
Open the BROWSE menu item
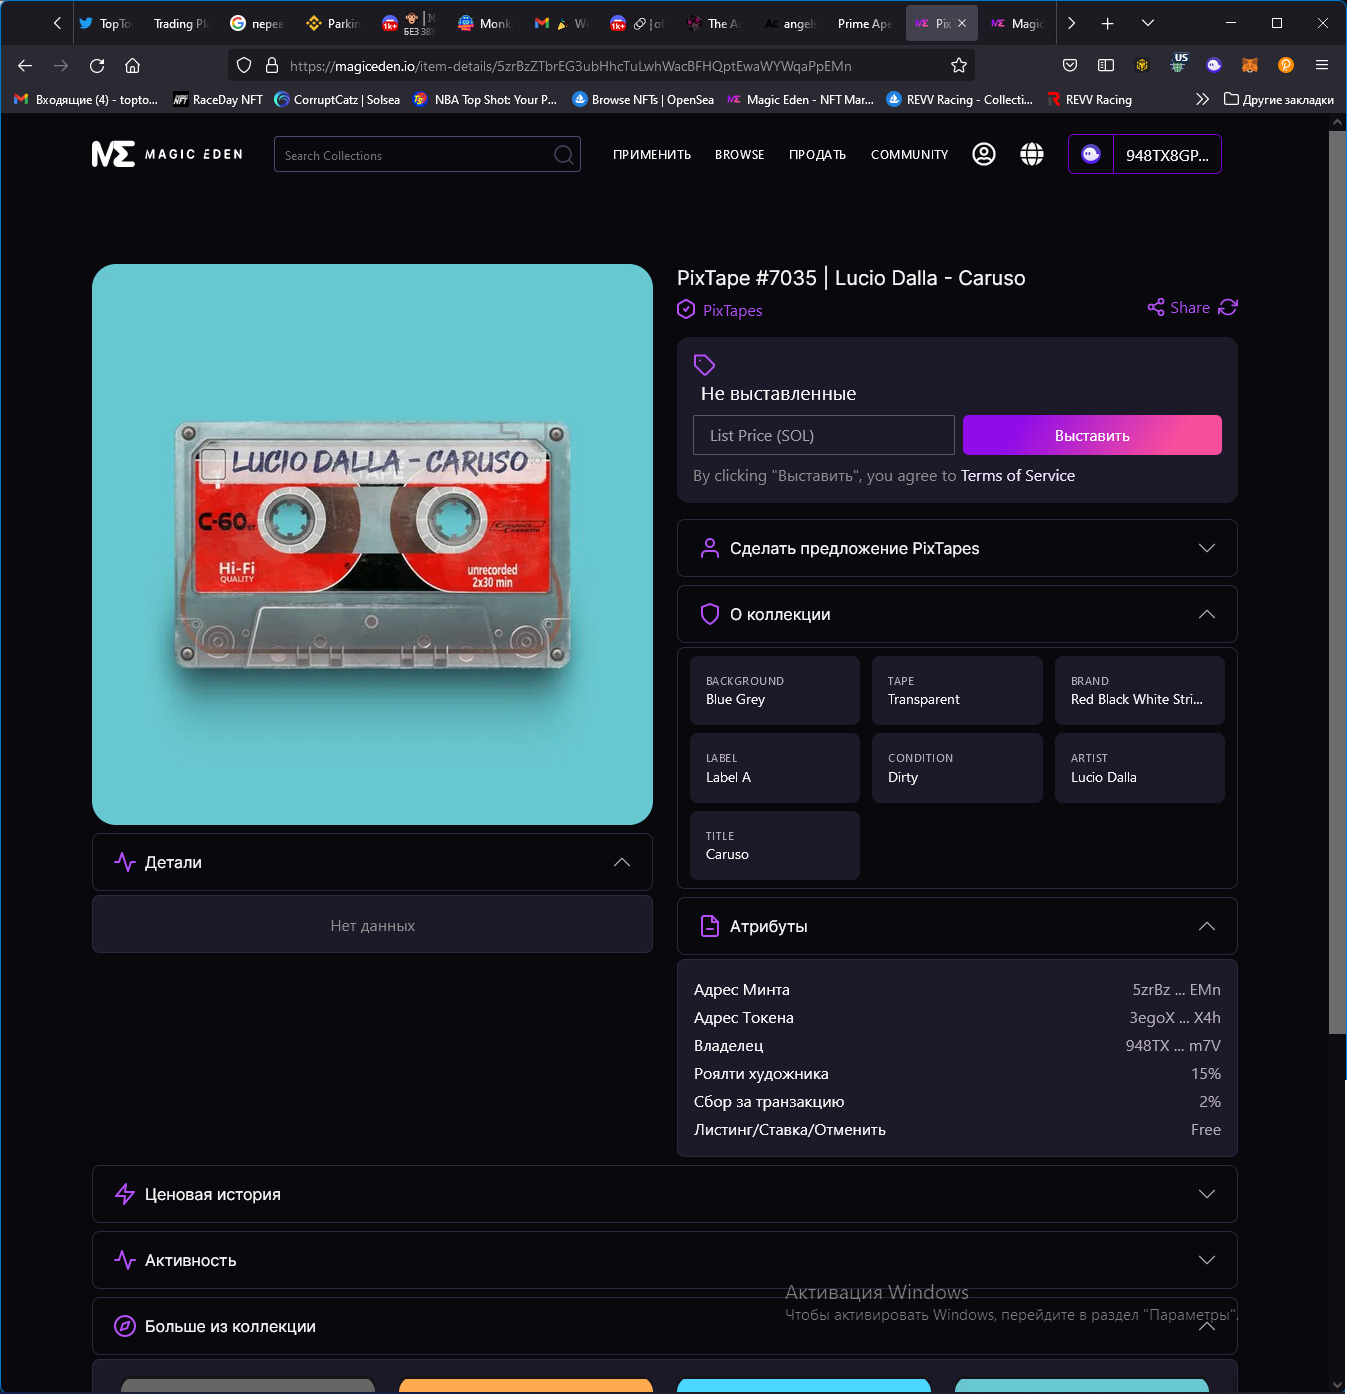(x=740, y=155)
